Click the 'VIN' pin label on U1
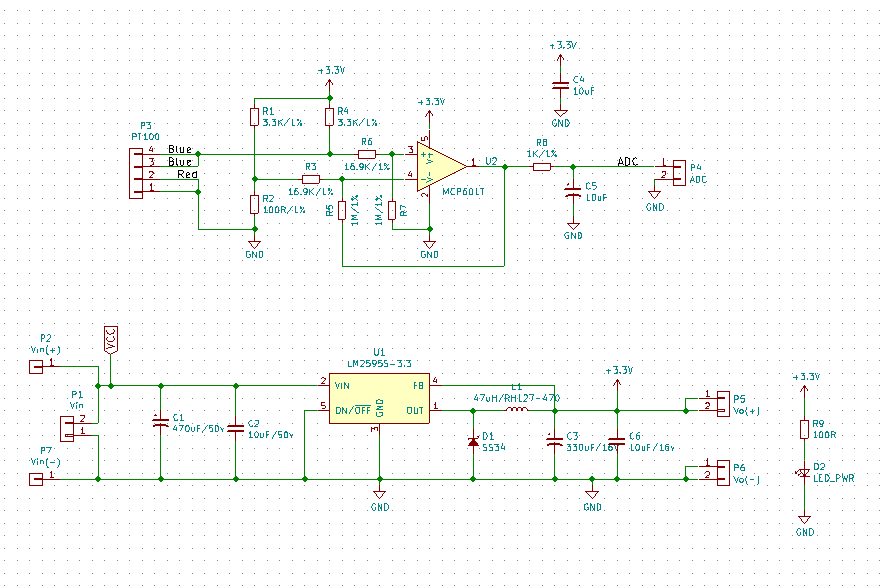Viewport: 880px width, 588px height. (342, 385)
